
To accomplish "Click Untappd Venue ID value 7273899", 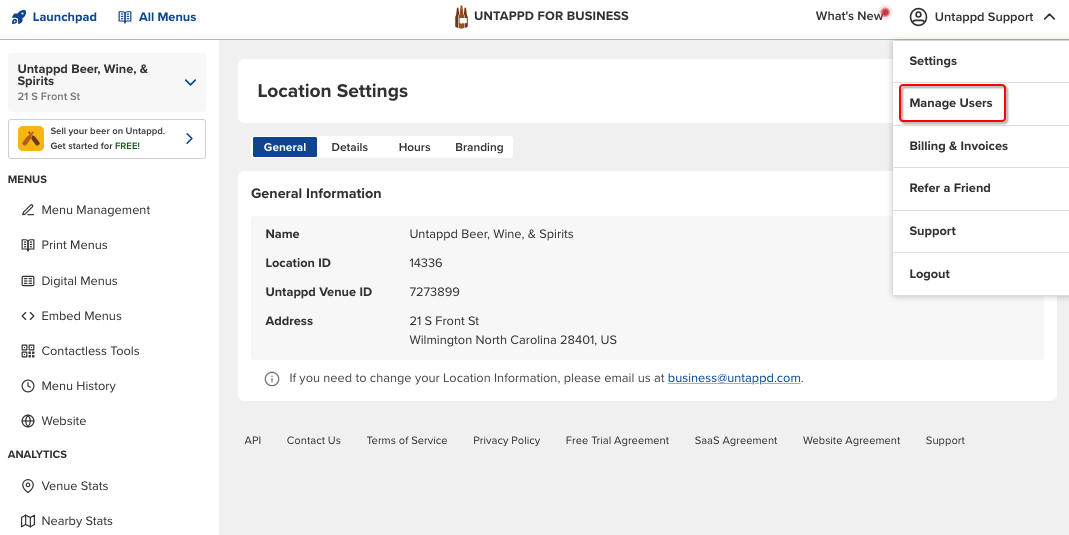I will point(434,292).
